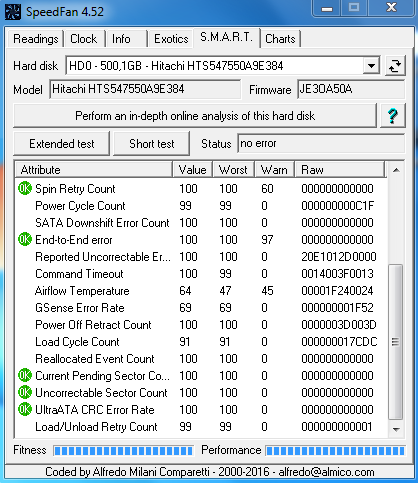Click the Firmware field JE3OA50A
This screenshot has height=483, width=418.
click(351, 89)
